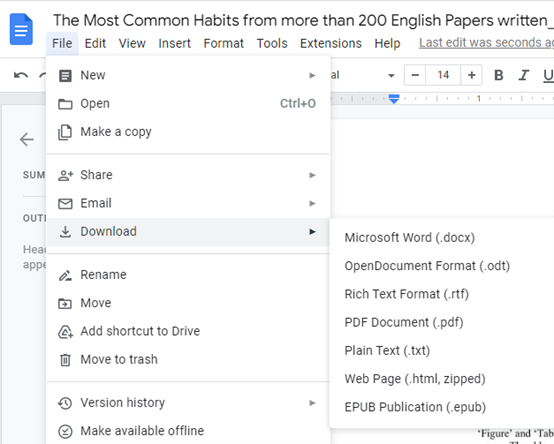
Task: Click the Undo arrow icon
Action: tap(21, 75)
